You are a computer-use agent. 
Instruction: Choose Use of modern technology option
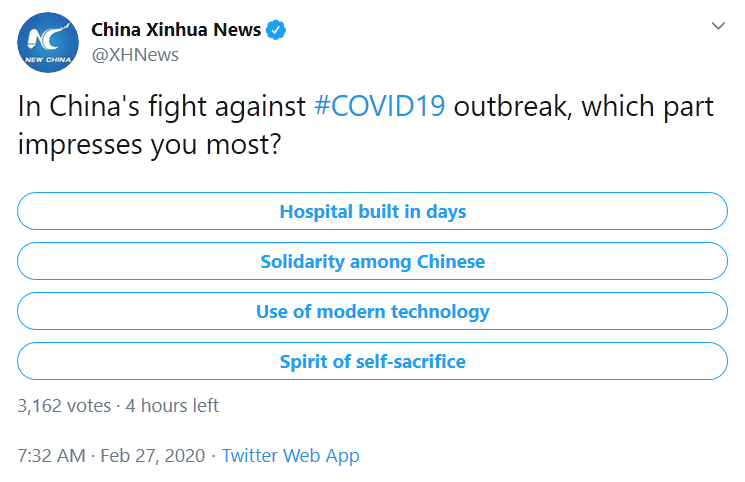pos(372,311)
